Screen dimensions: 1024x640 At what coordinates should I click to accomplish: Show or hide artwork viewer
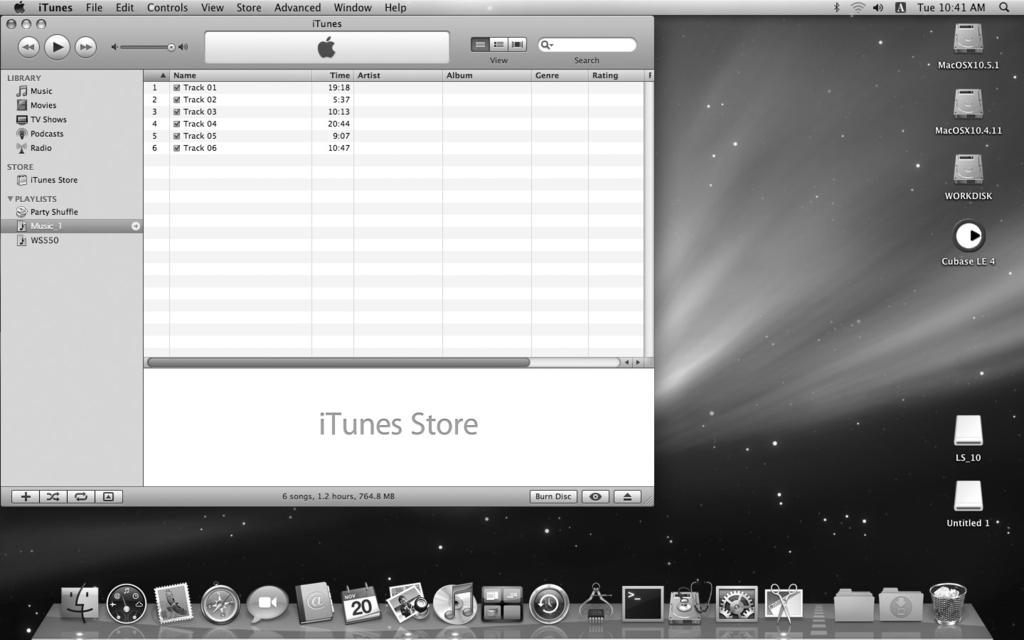click(108, 497)
